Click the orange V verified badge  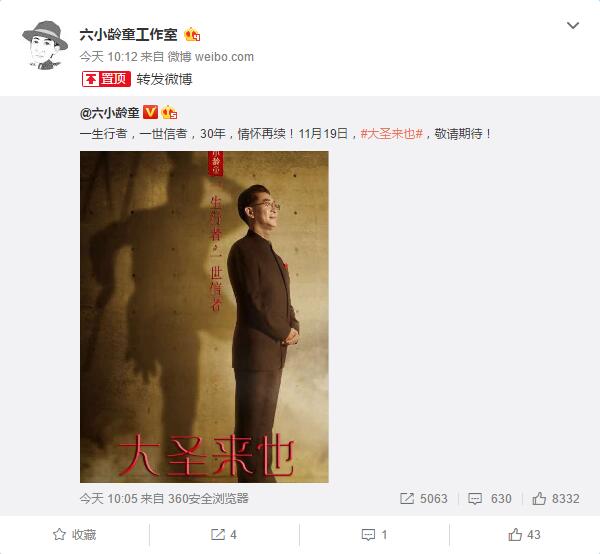(x=150, y=112)
